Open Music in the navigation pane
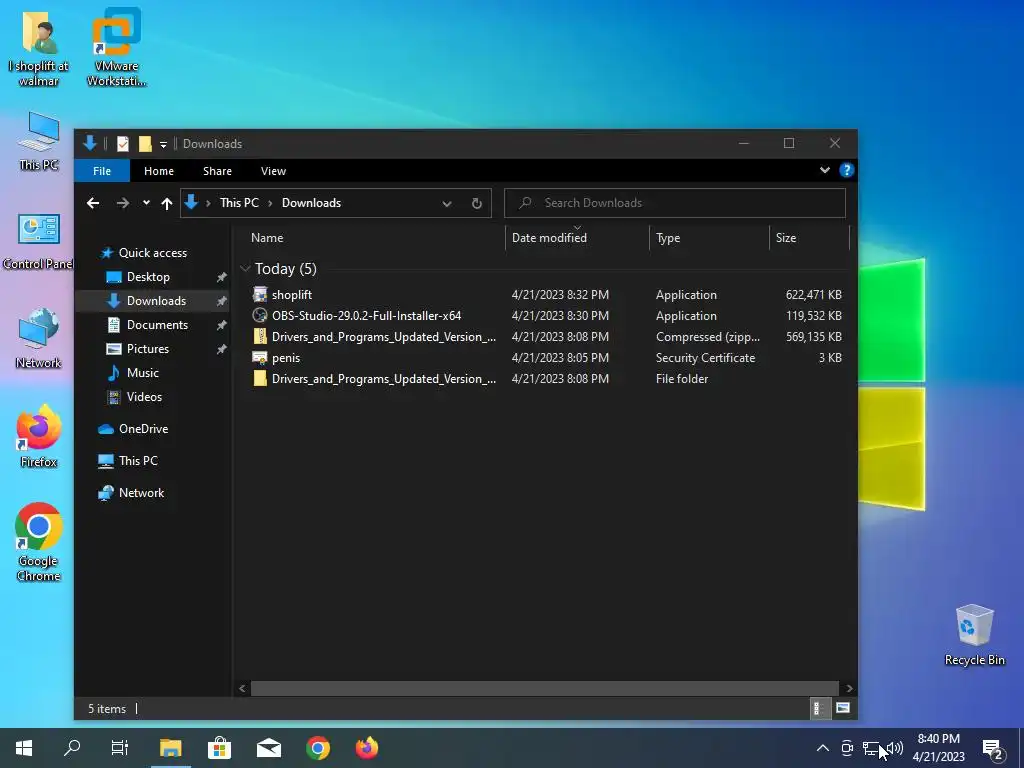 coord(142,373)
